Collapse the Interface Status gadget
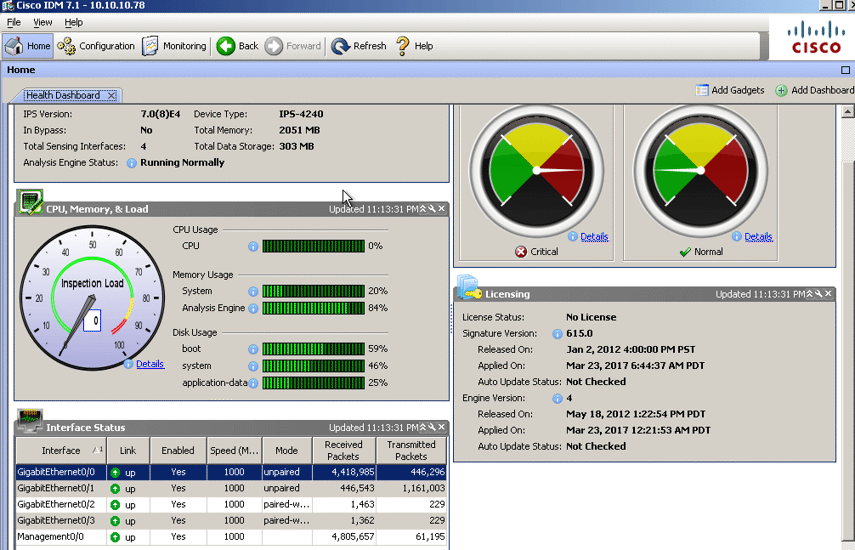 point(423,427)
